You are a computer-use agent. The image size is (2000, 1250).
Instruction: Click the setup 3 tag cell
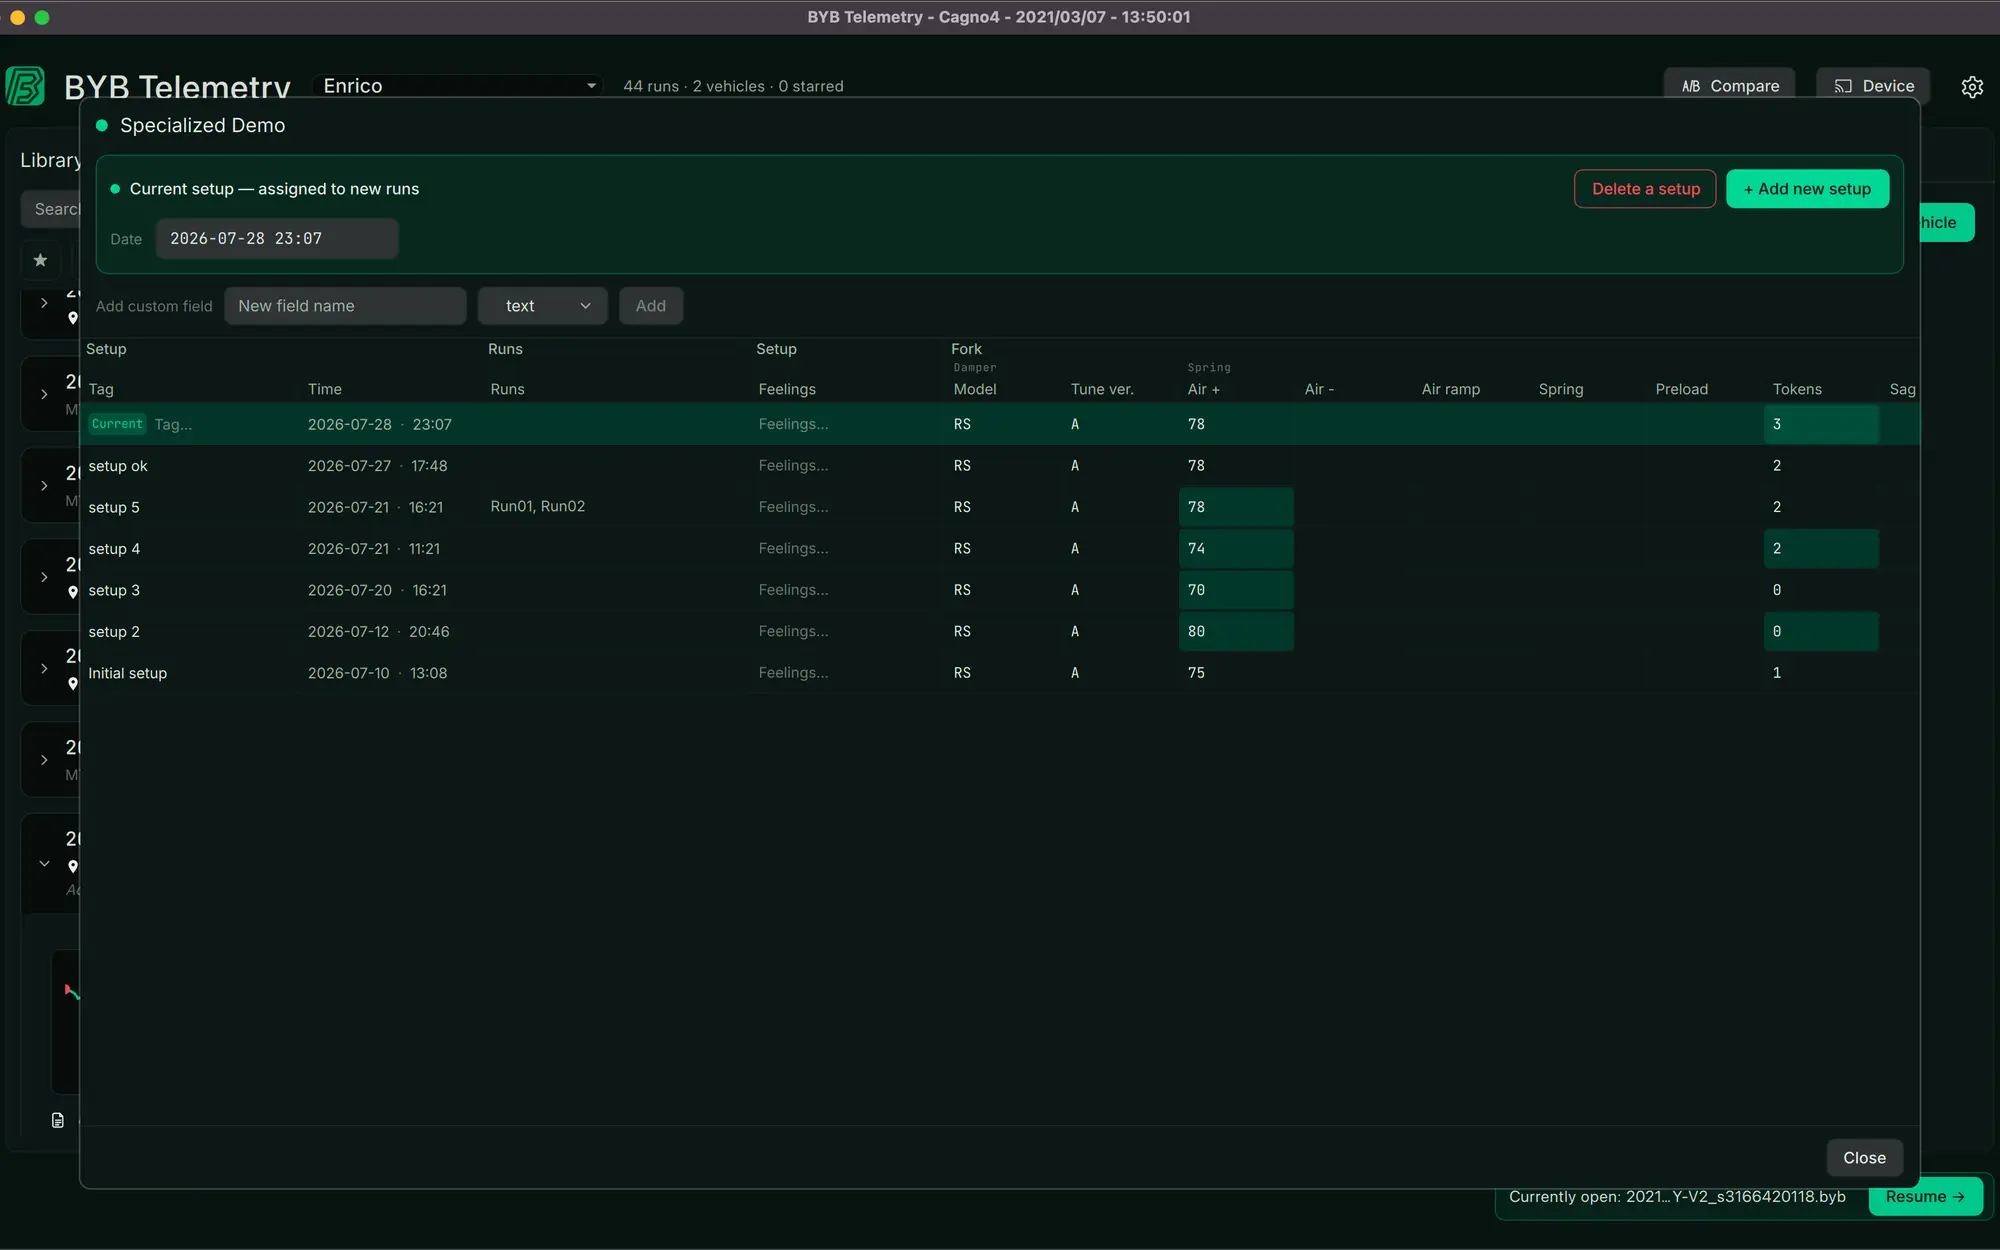114,590
